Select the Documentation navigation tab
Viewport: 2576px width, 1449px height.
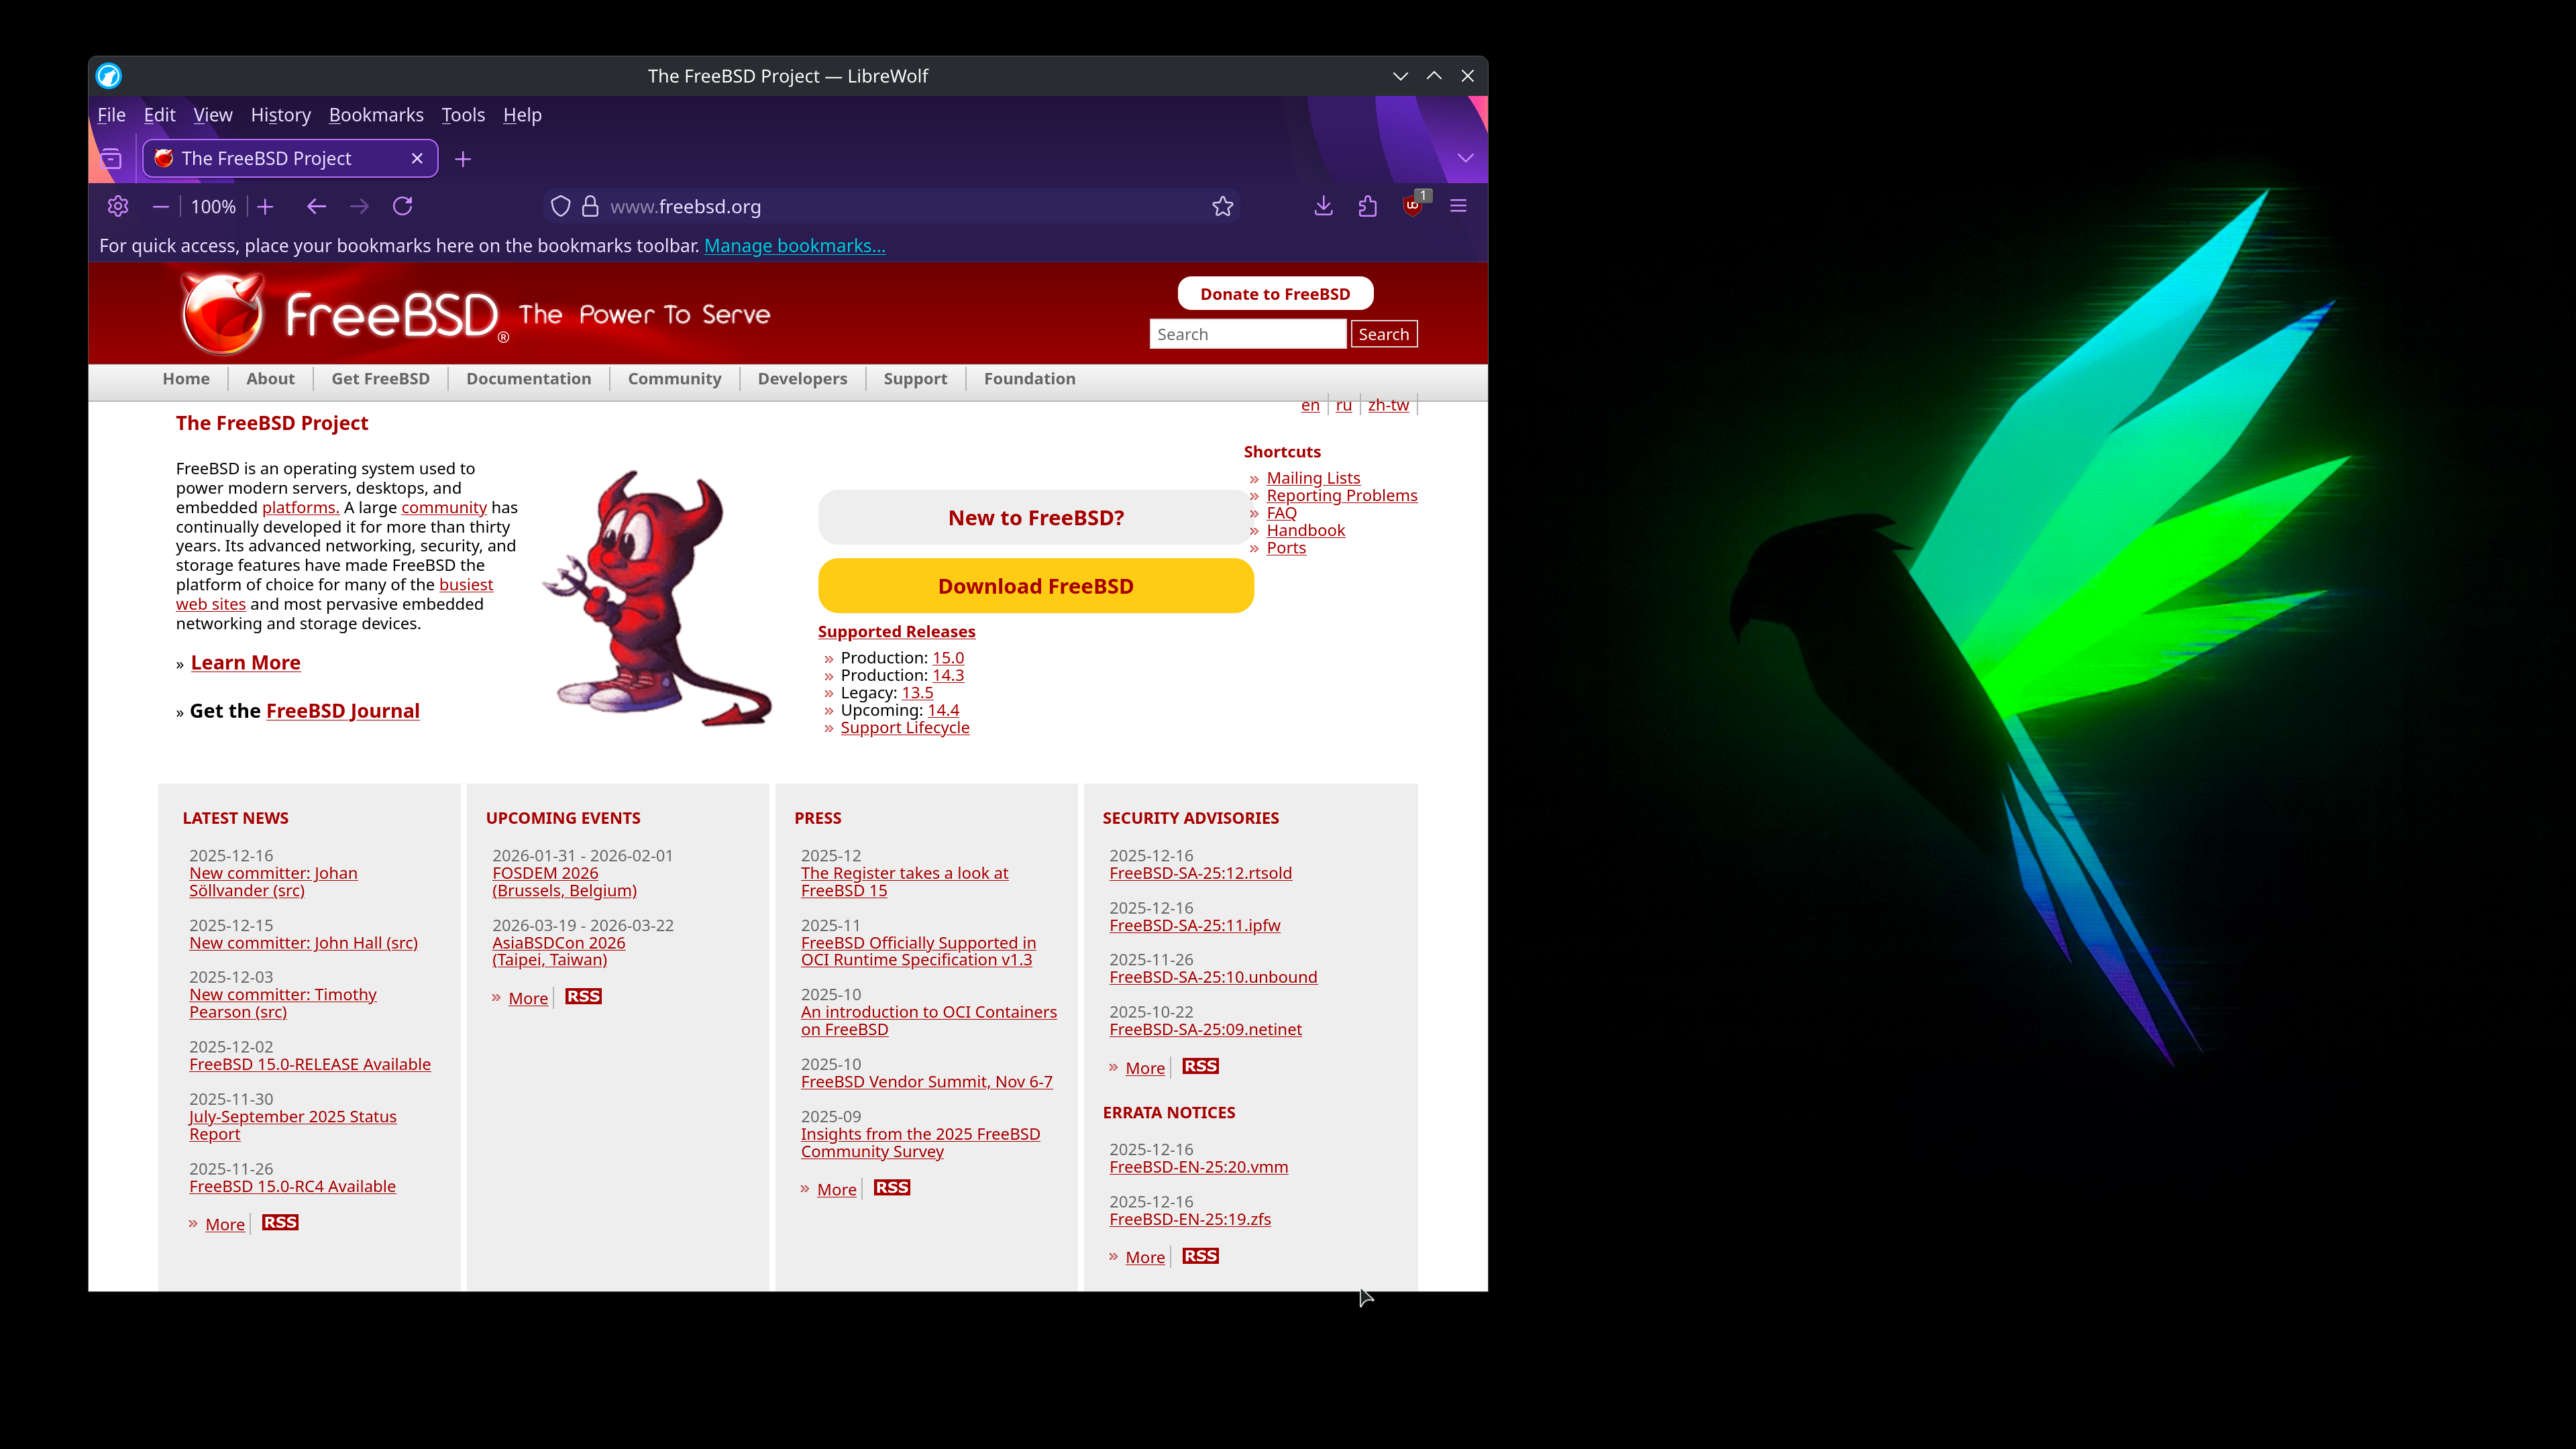[x=529, y=378]
